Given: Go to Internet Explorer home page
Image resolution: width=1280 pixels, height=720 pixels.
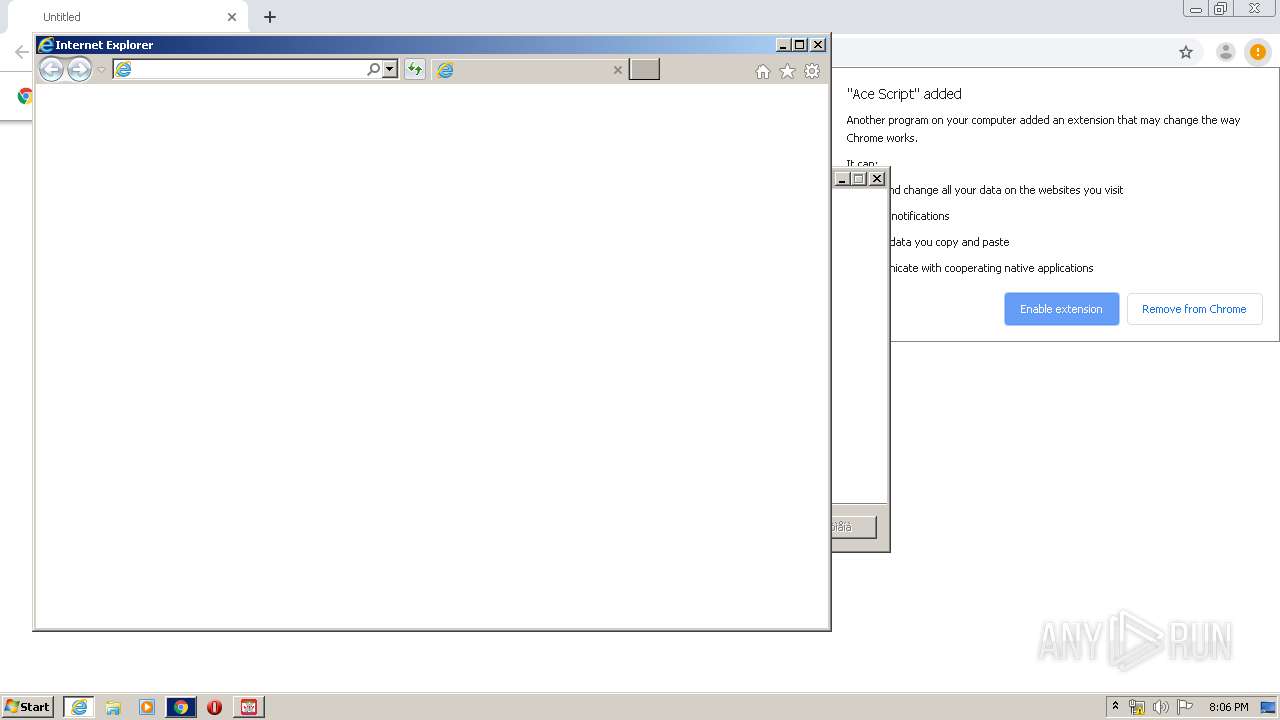Looking at the screenshot, I should pos(763,71).
